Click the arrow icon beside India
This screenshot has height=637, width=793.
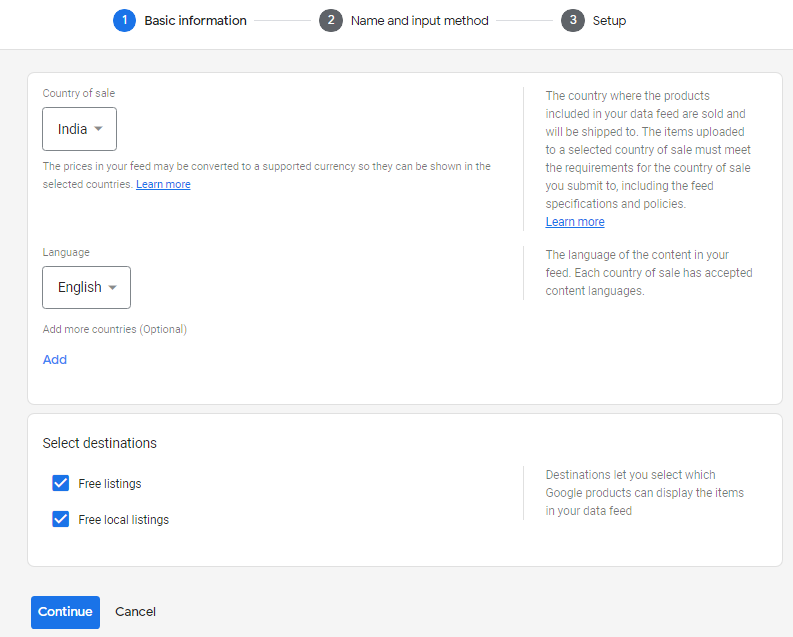pos(99,129)
